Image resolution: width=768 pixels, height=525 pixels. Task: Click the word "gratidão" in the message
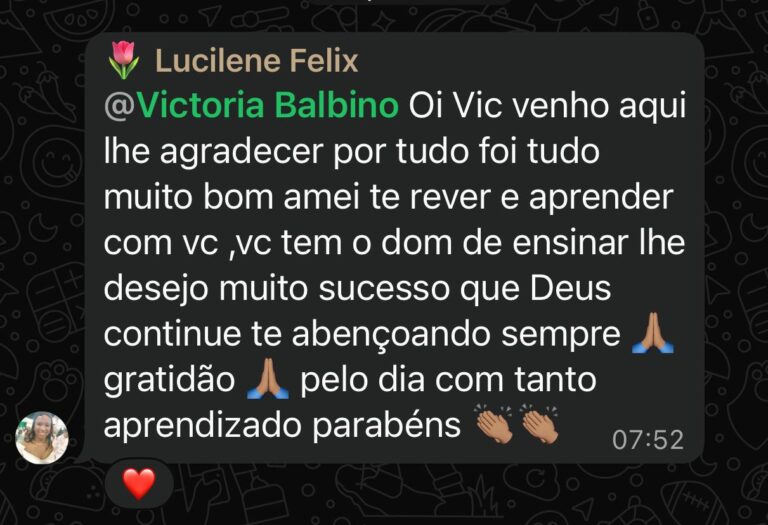click(169, 381)
